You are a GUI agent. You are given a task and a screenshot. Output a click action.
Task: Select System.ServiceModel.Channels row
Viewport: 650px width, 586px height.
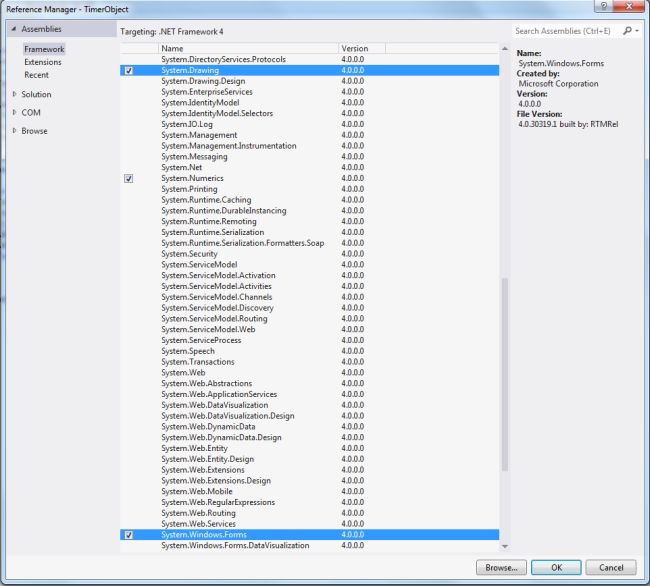(310, 297)
